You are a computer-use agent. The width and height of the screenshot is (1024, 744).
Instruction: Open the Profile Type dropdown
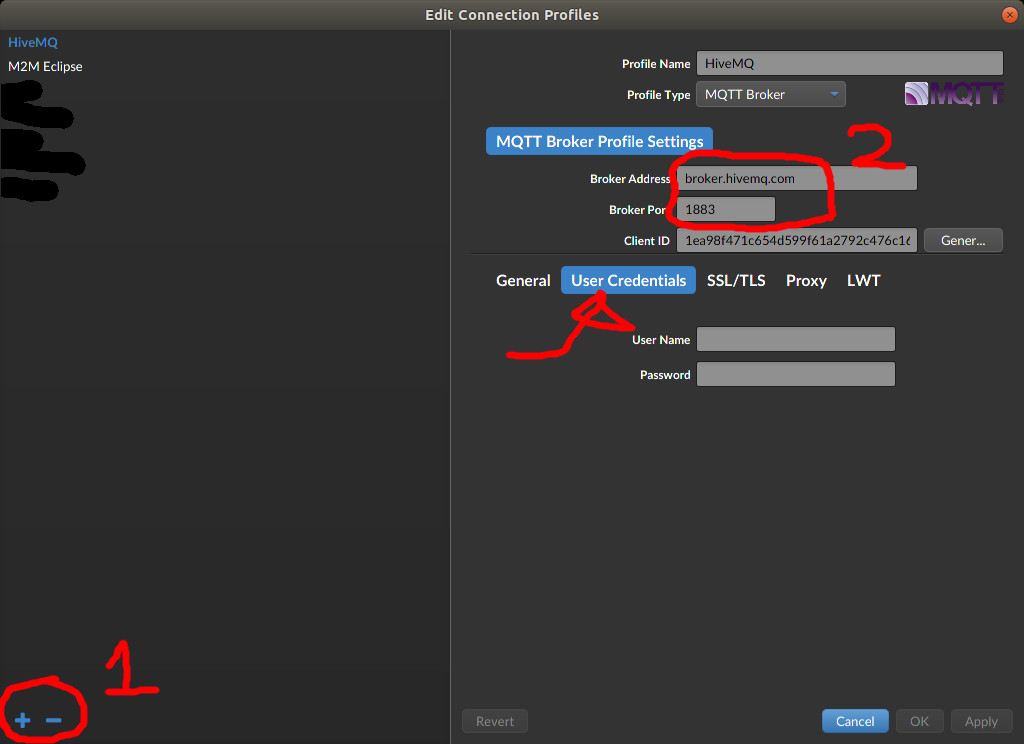click(x=771, y=94)
